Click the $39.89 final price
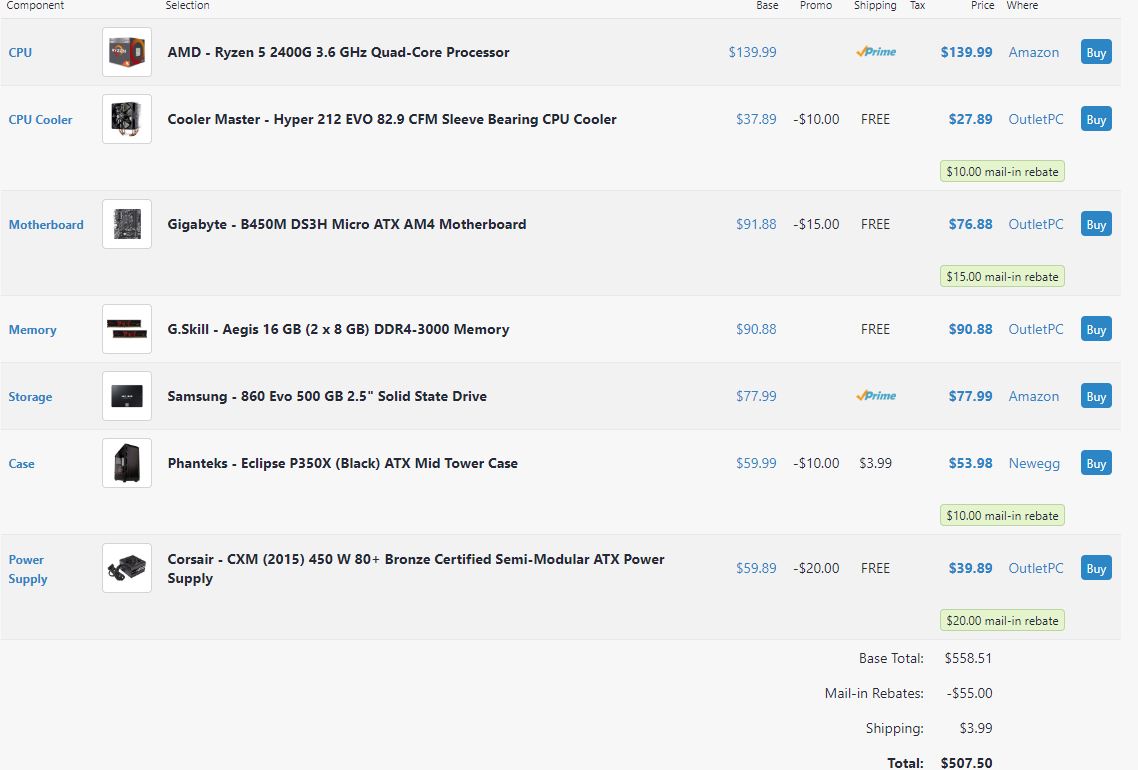Screen dimensions: 1138x770 tap(970, 568)
